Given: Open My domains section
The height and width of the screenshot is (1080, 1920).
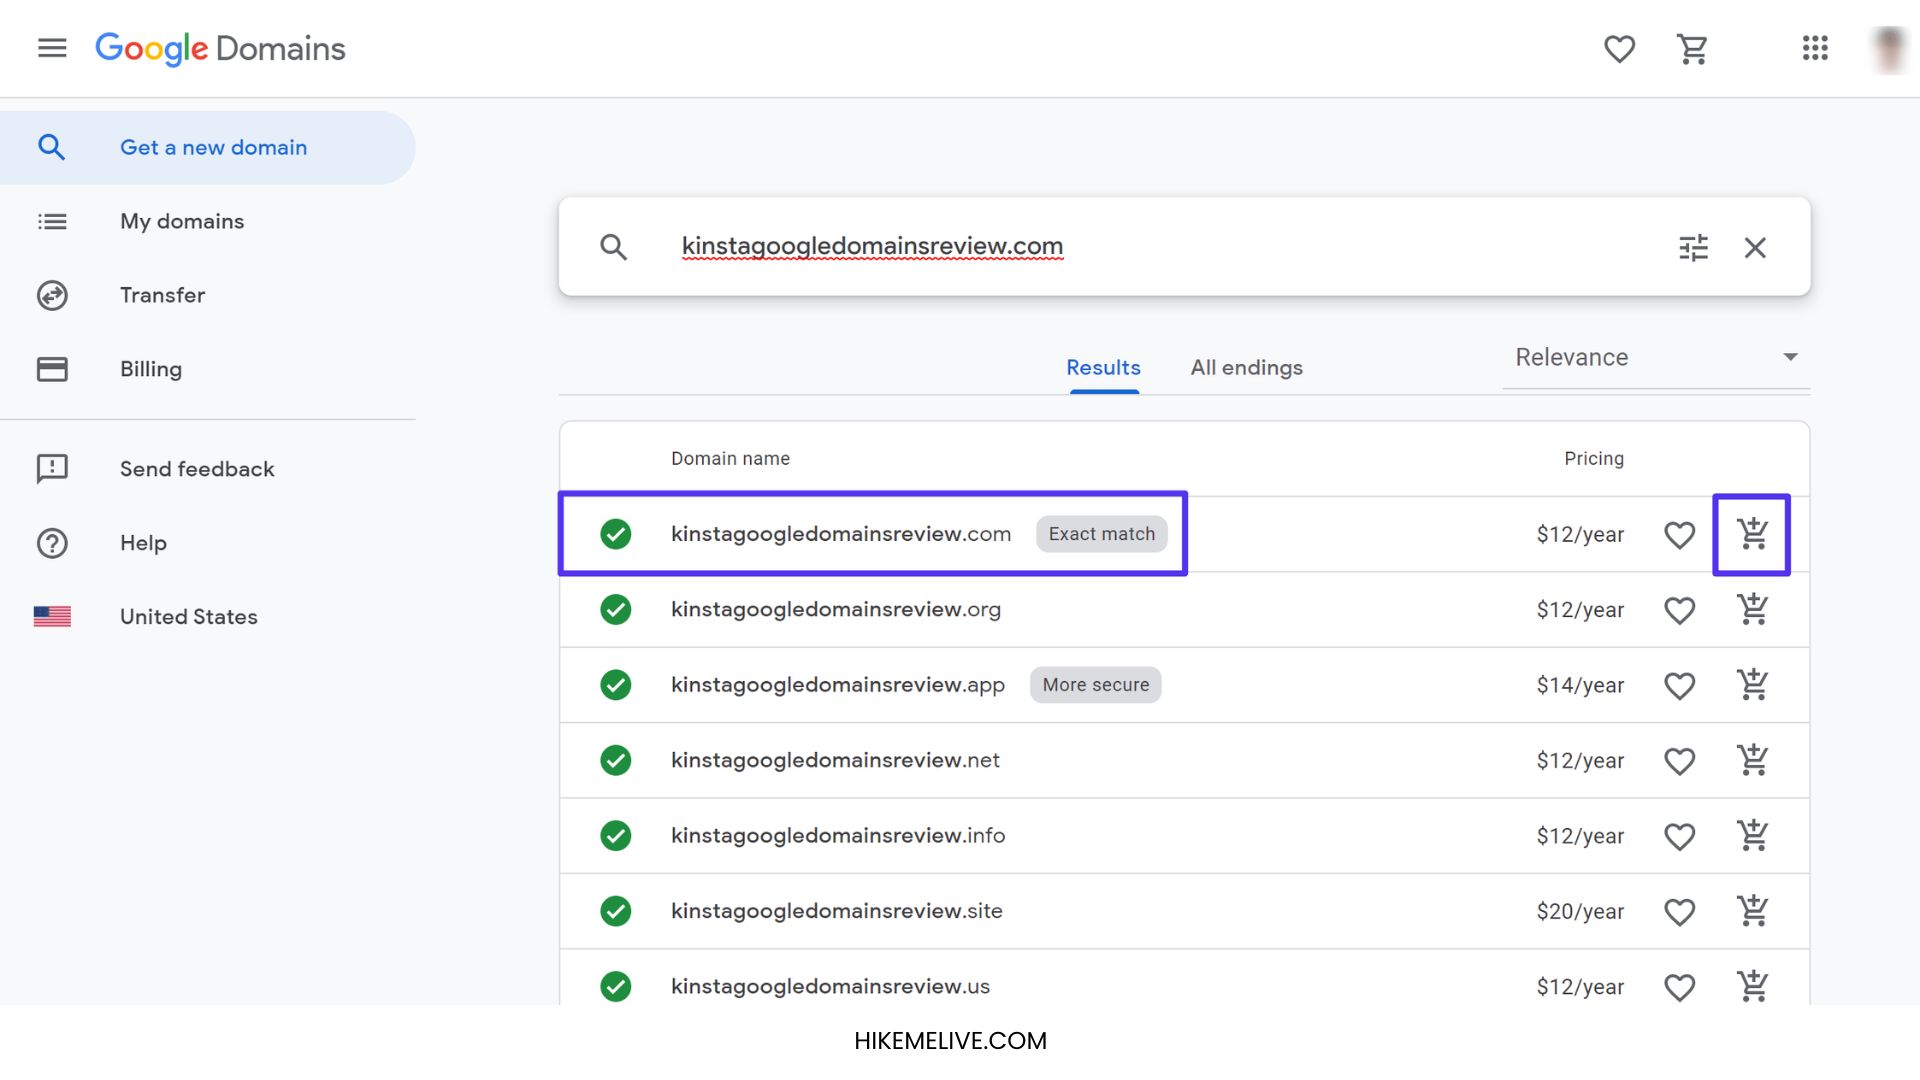Looking at the screenshot, I should 182,220.
